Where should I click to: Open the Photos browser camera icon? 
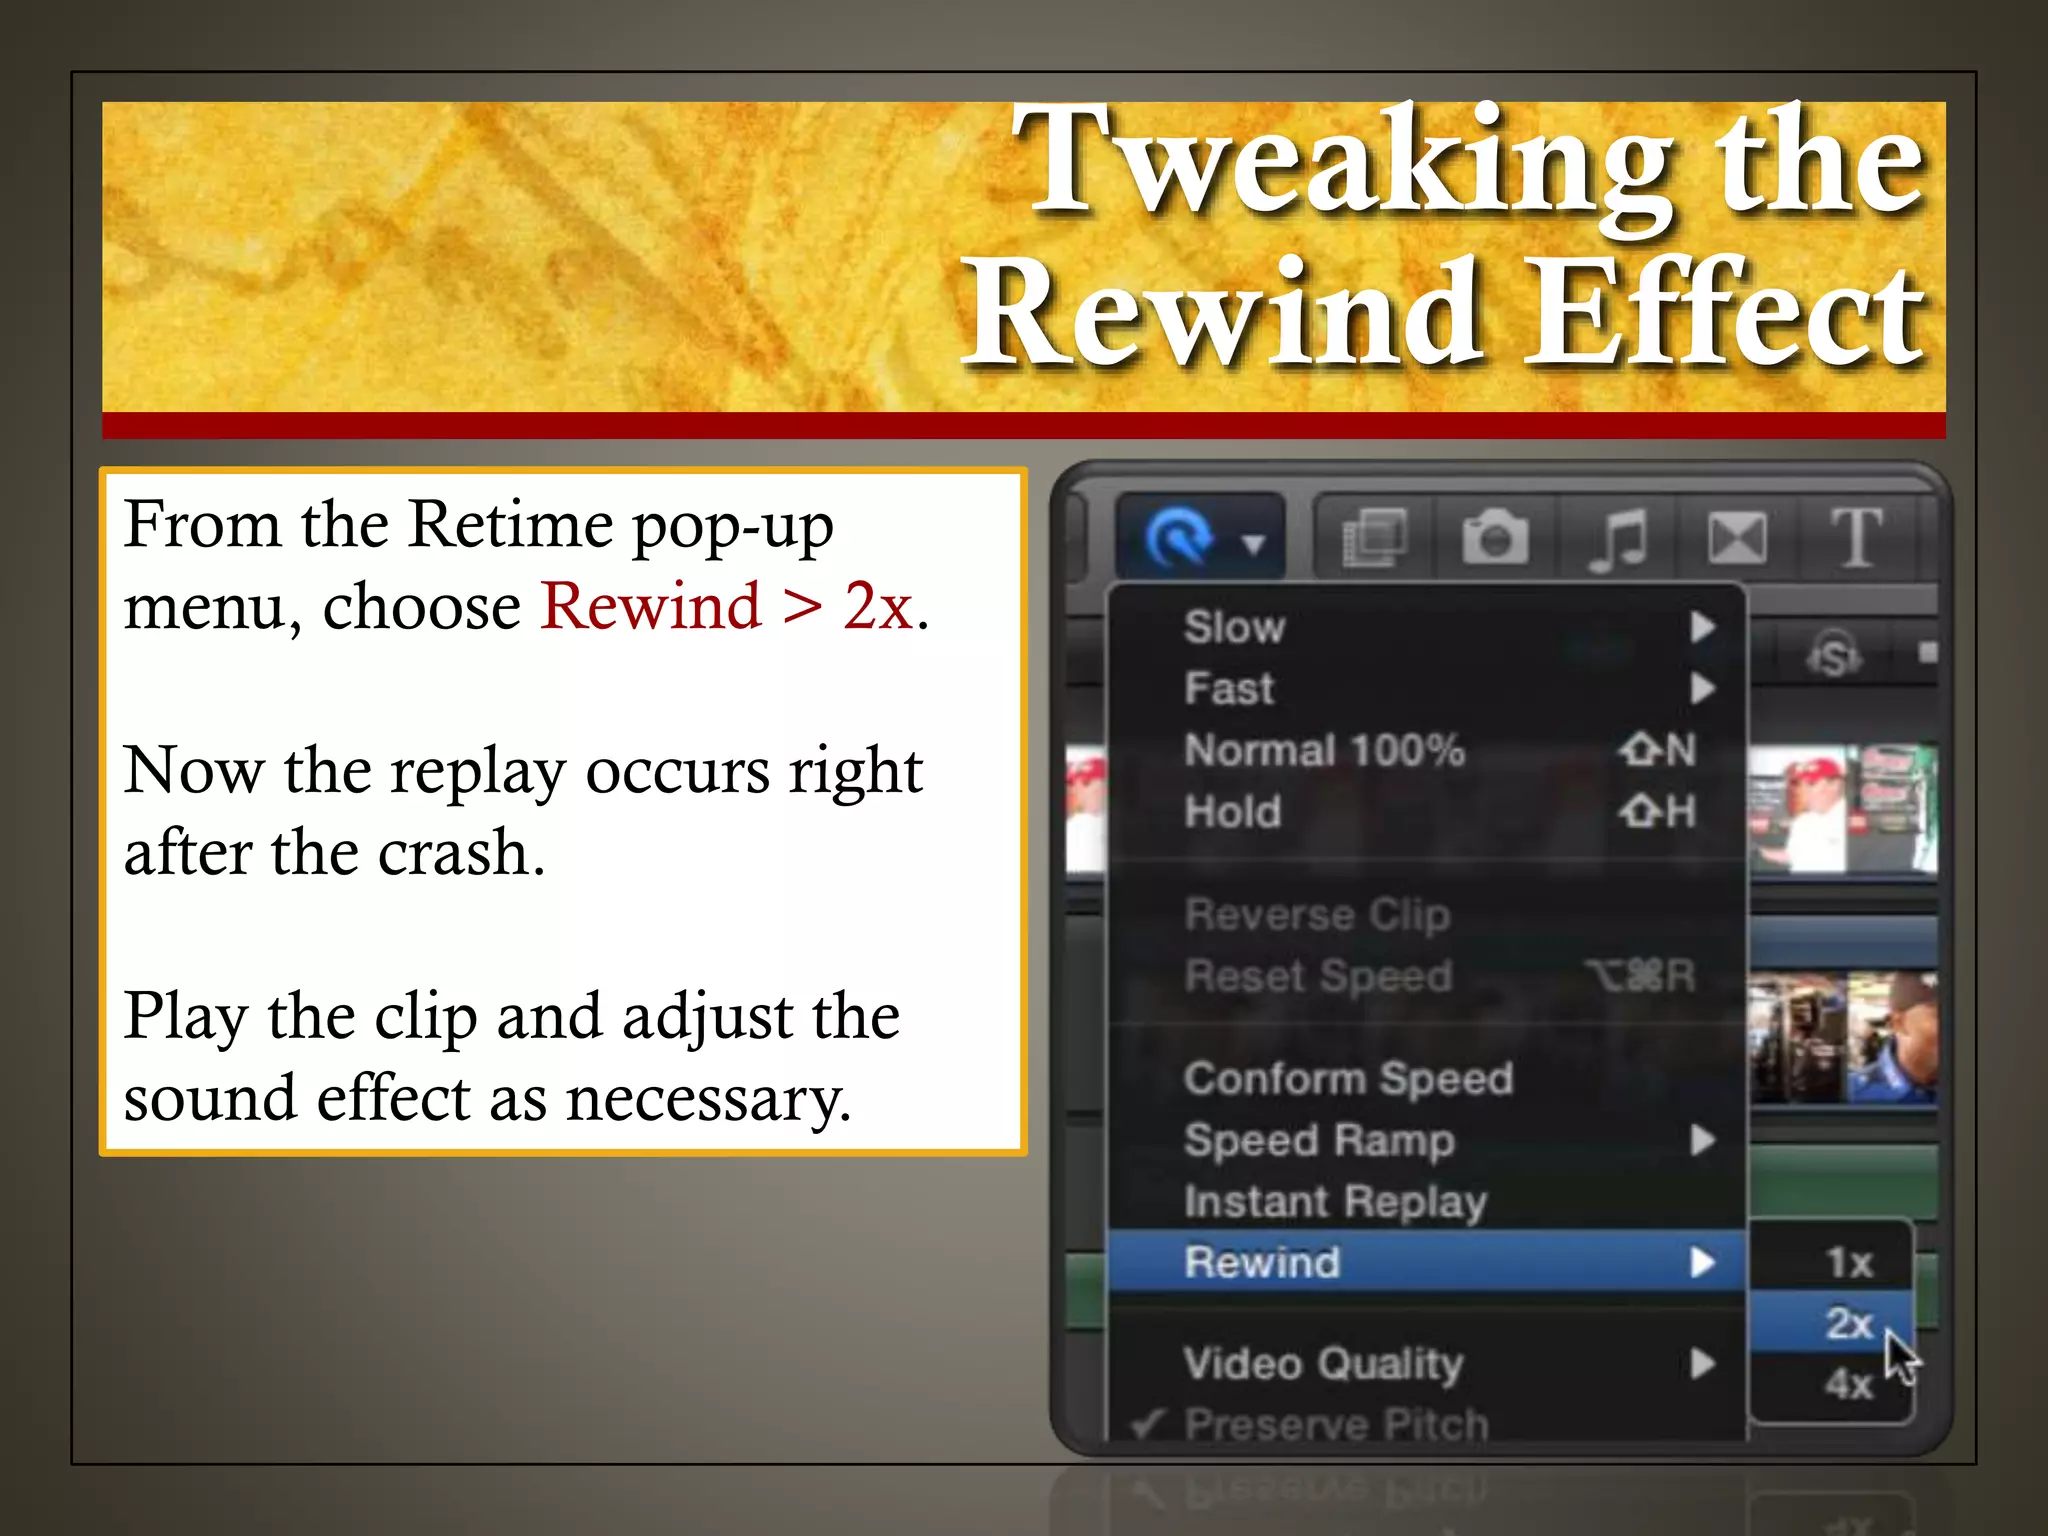1495,538
